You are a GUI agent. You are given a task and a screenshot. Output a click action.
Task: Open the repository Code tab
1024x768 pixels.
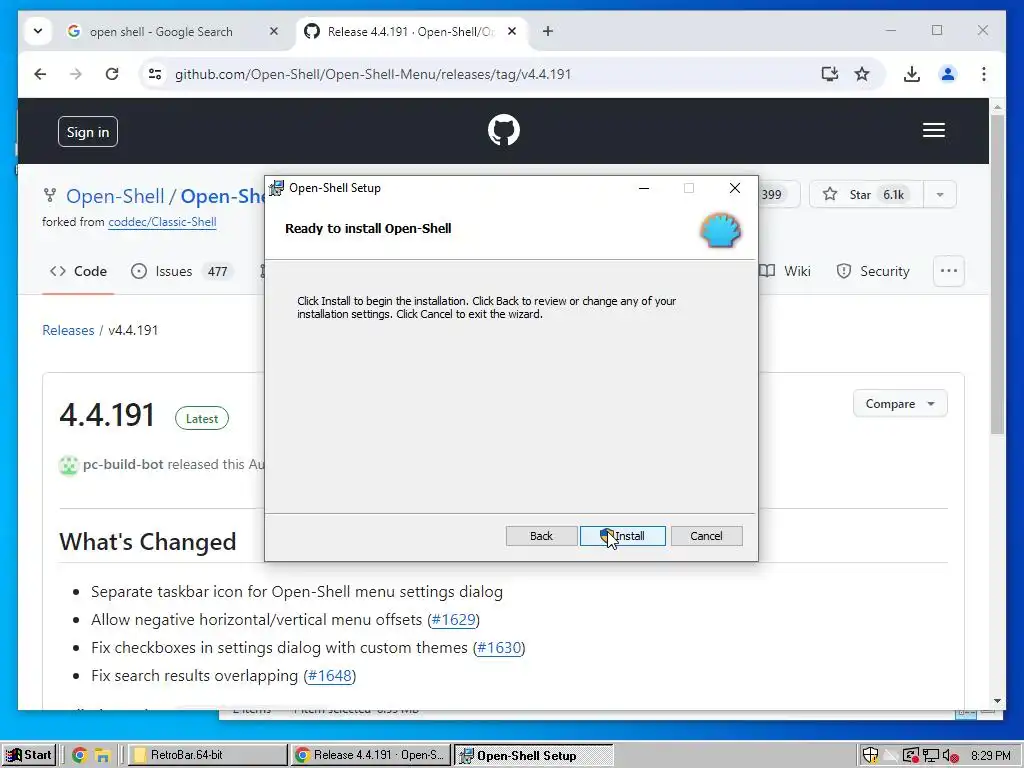(x=78, y=271)
